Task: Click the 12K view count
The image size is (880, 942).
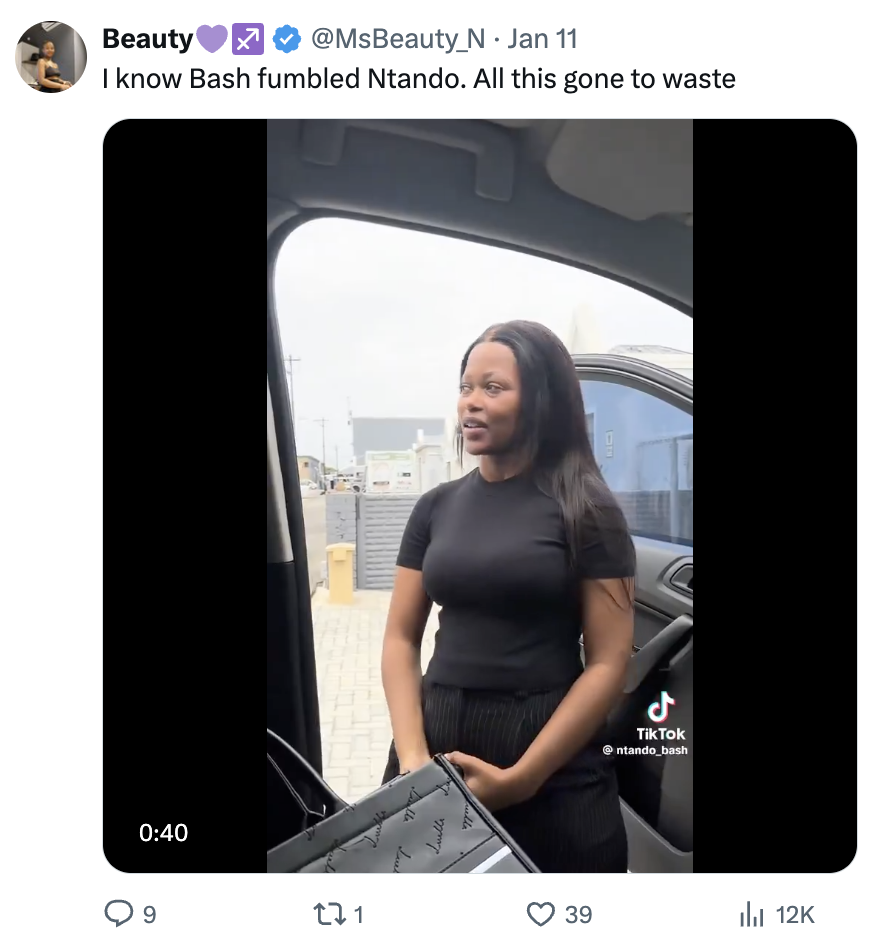Action: point(795,914)
